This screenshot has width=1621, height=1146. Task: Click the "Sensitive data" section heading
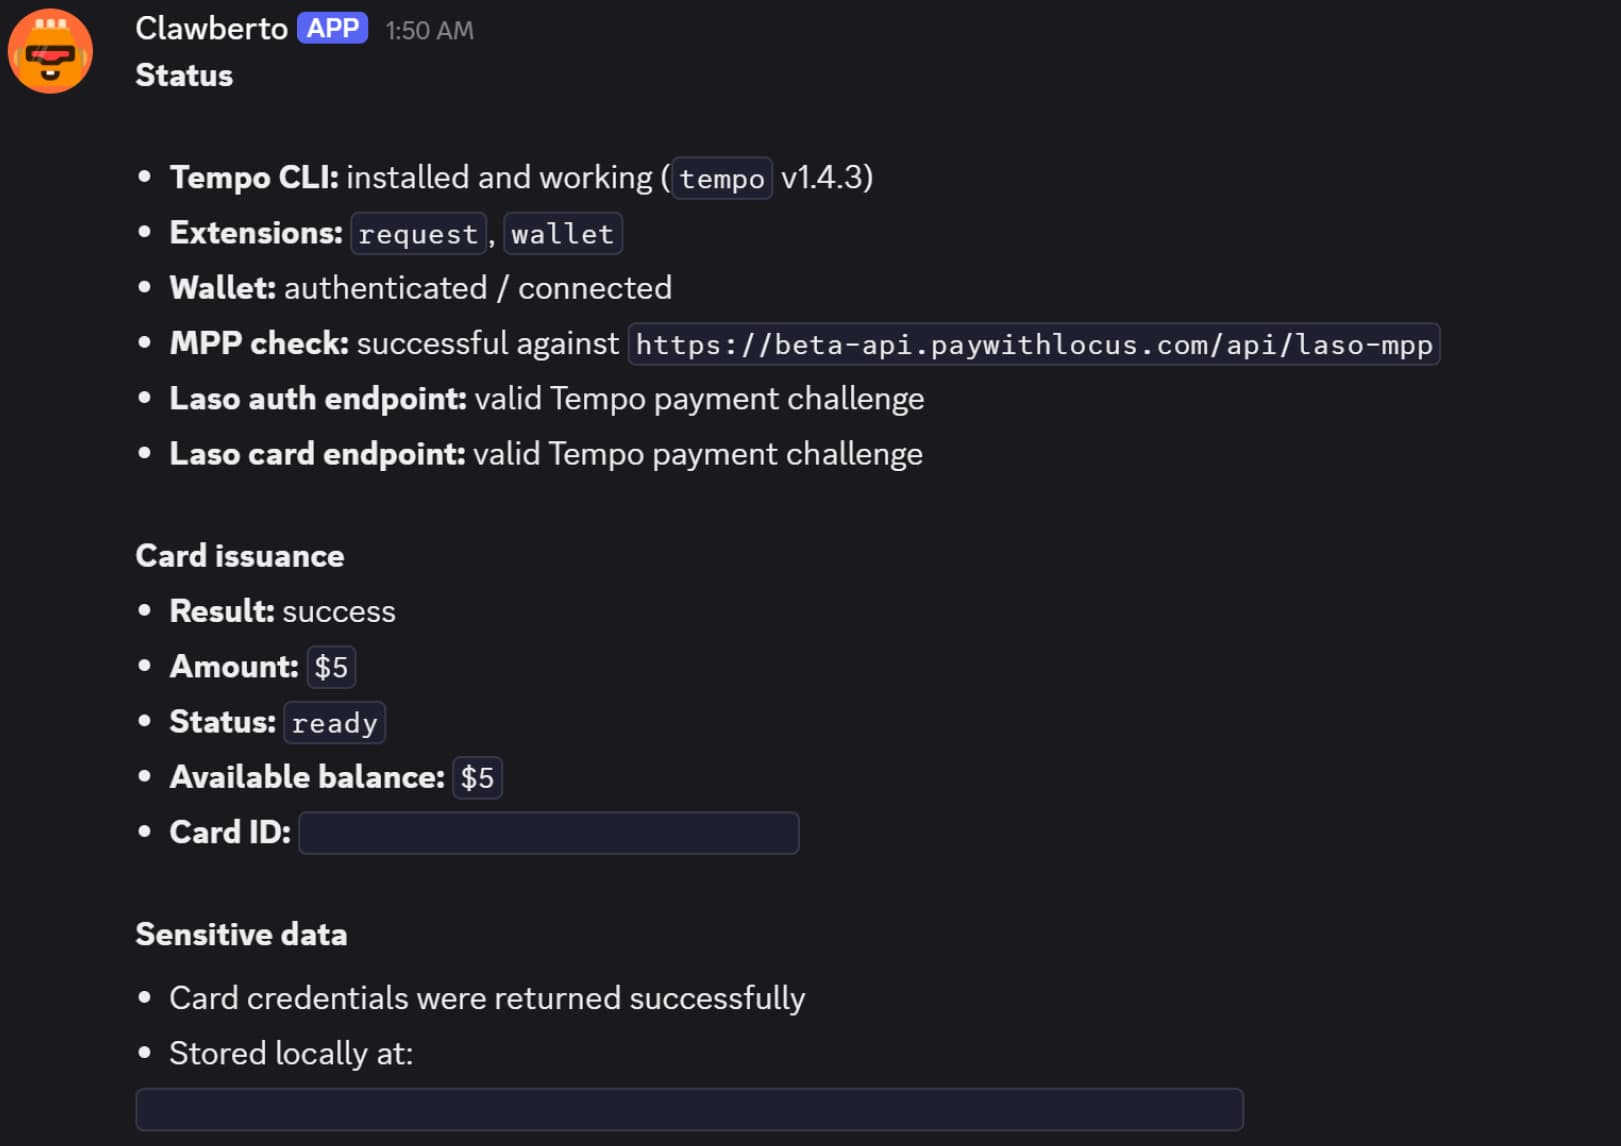point(241,934)
